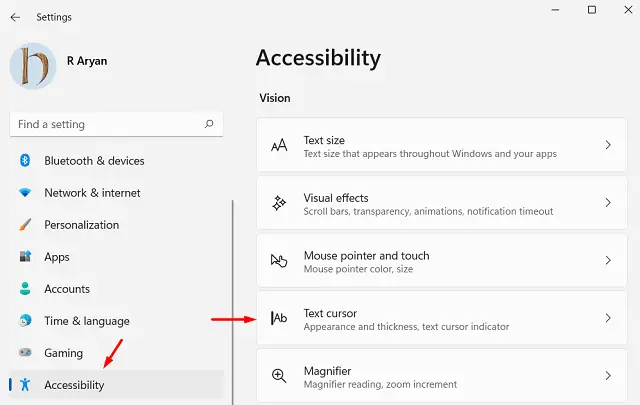Expand the Text size chevron
640x405 pixels.
(x=608, y=146)
